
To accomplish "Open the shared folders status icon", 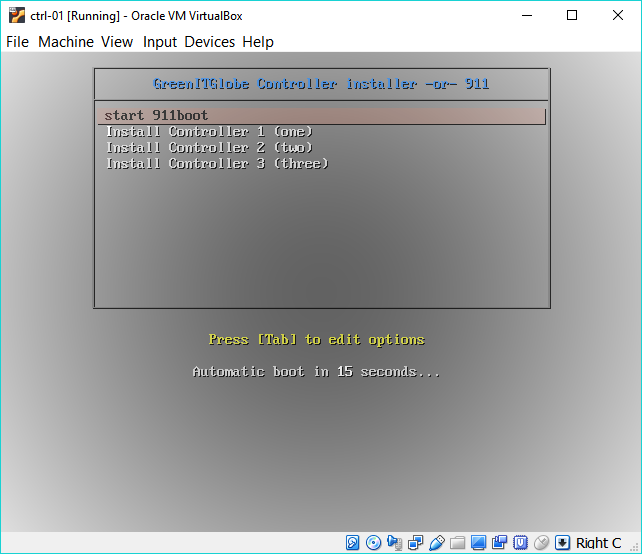I will [458, 543].
